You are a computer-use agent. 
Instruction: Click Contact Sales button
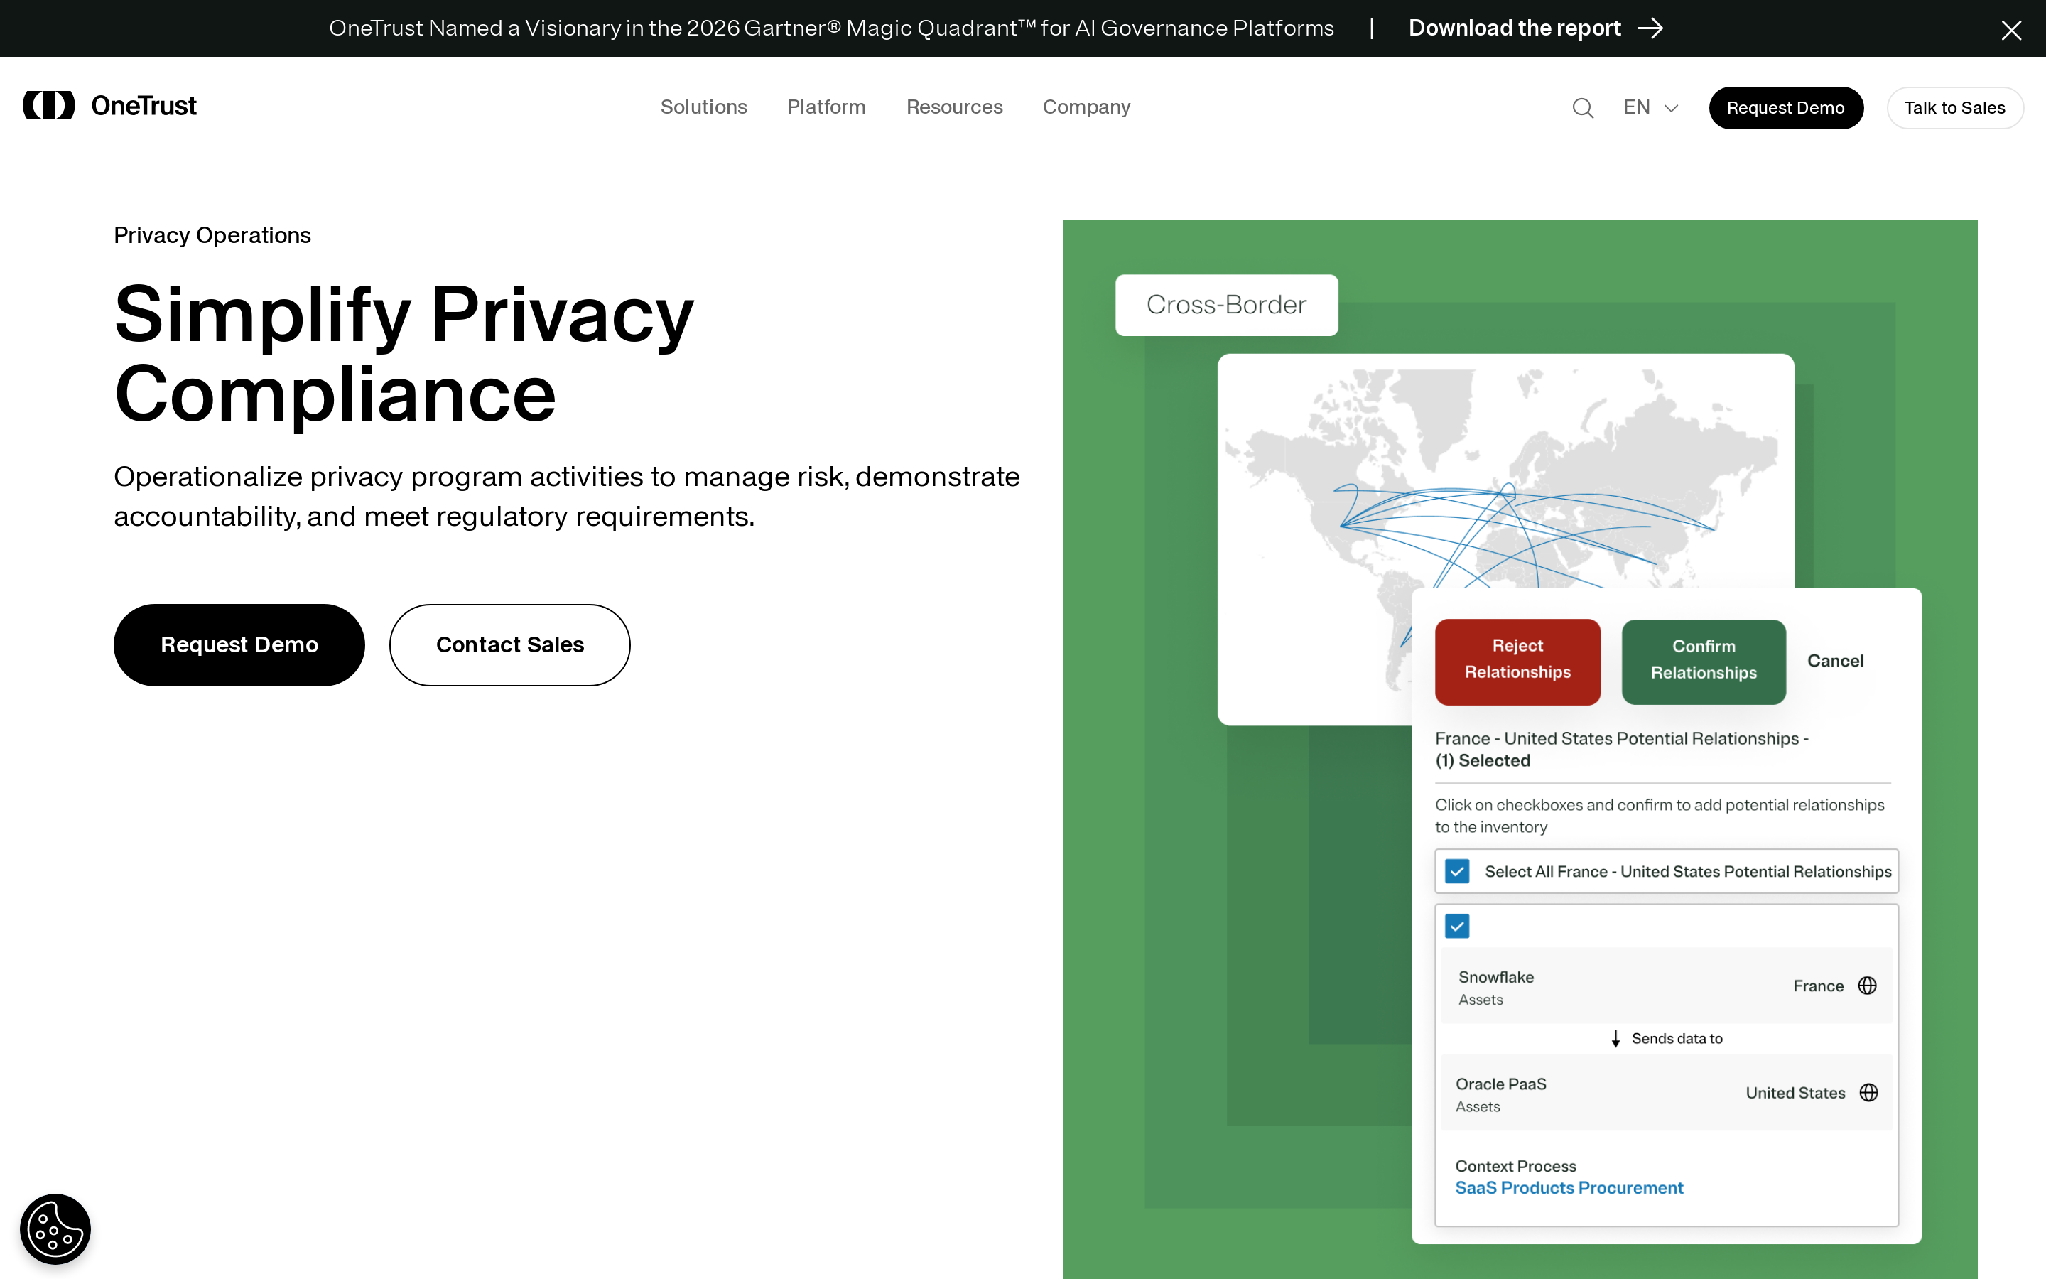[x=509, y=645]
